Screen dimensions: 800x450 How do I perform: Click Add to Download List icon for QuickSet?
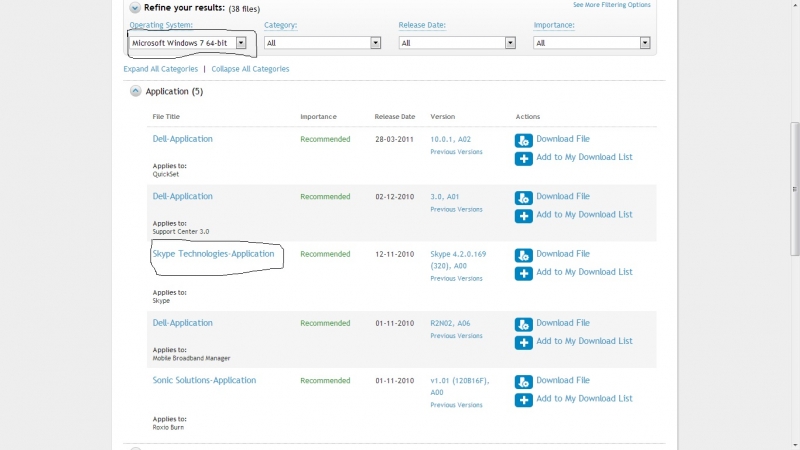coord(523,158)
